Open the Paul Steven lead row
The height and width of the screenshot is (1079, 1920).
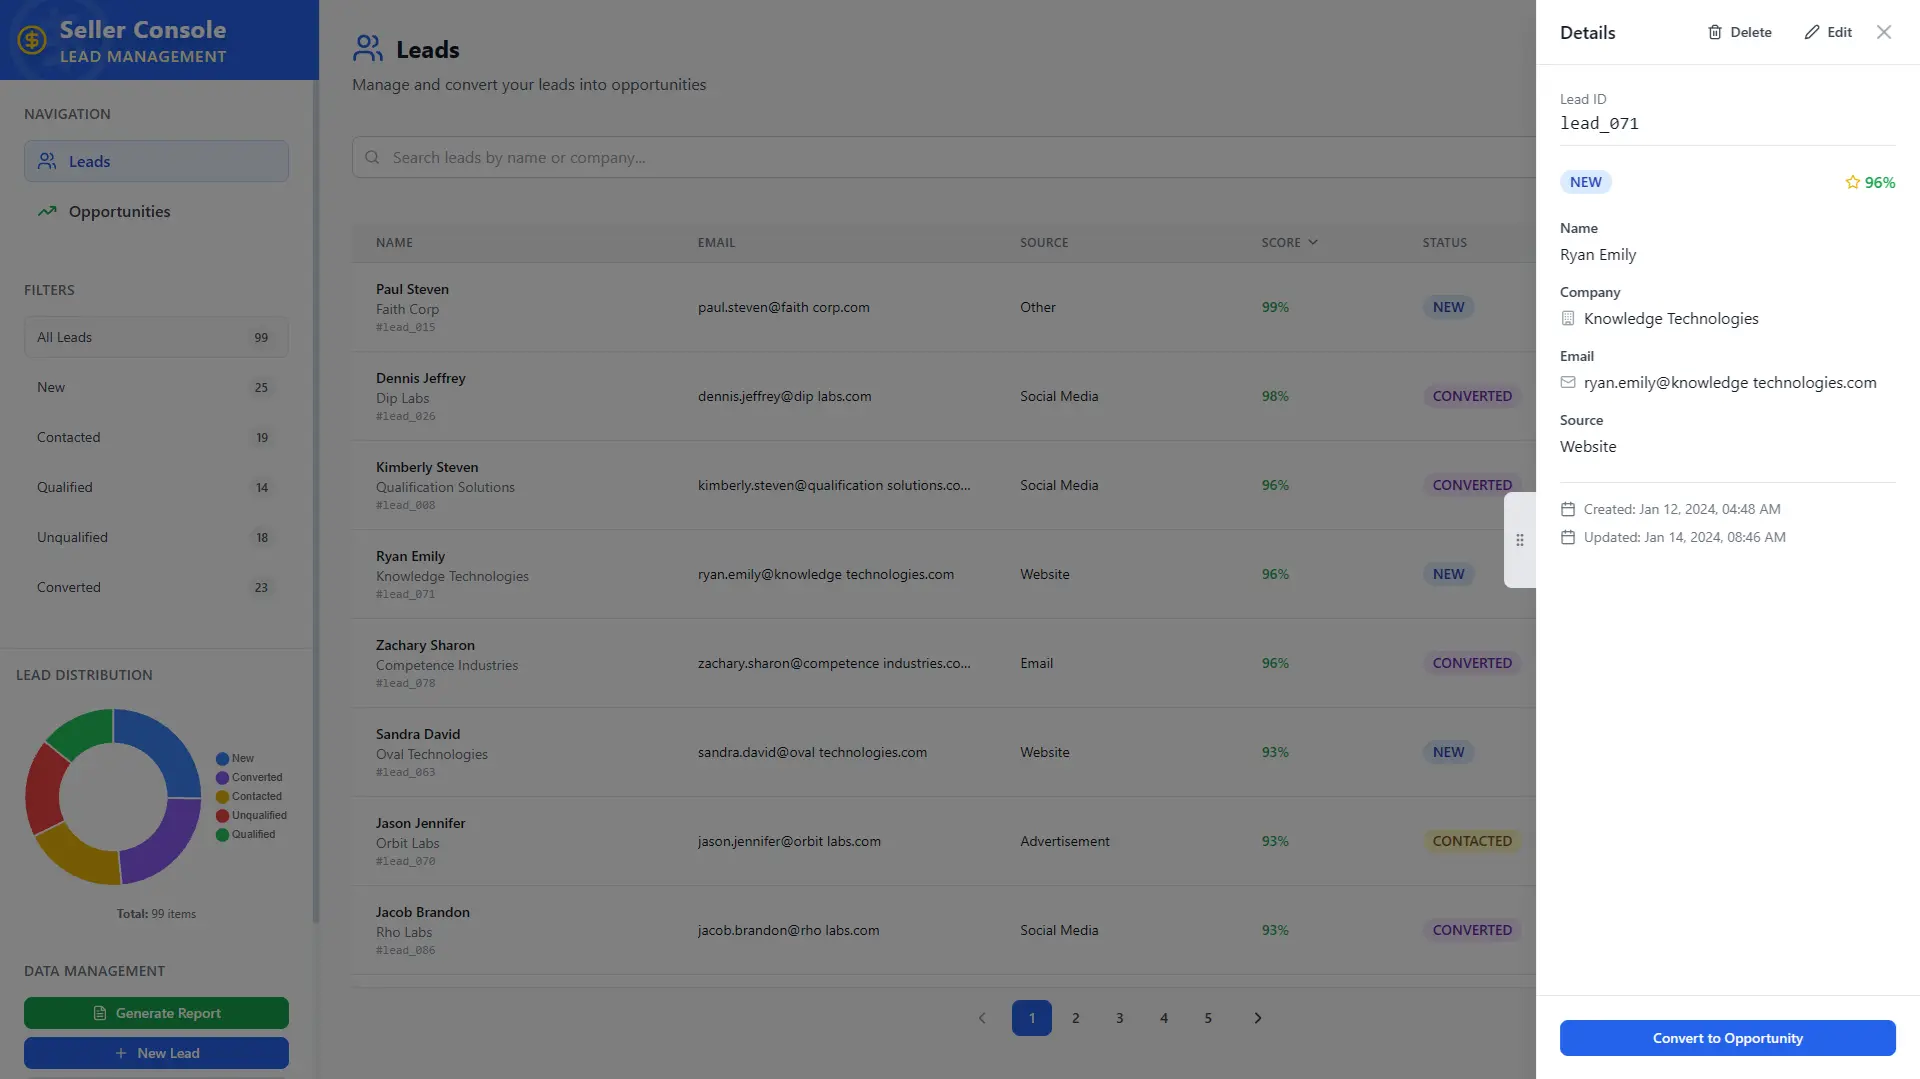click(943, 307)
